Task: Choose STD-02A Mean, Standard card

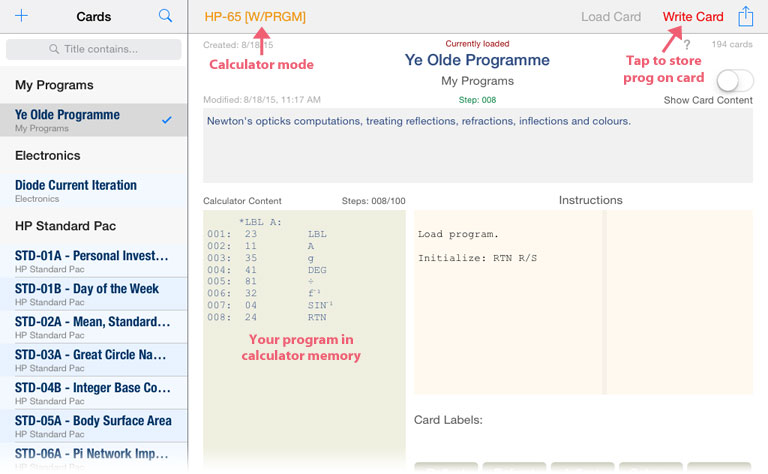Action: point(93,327)
